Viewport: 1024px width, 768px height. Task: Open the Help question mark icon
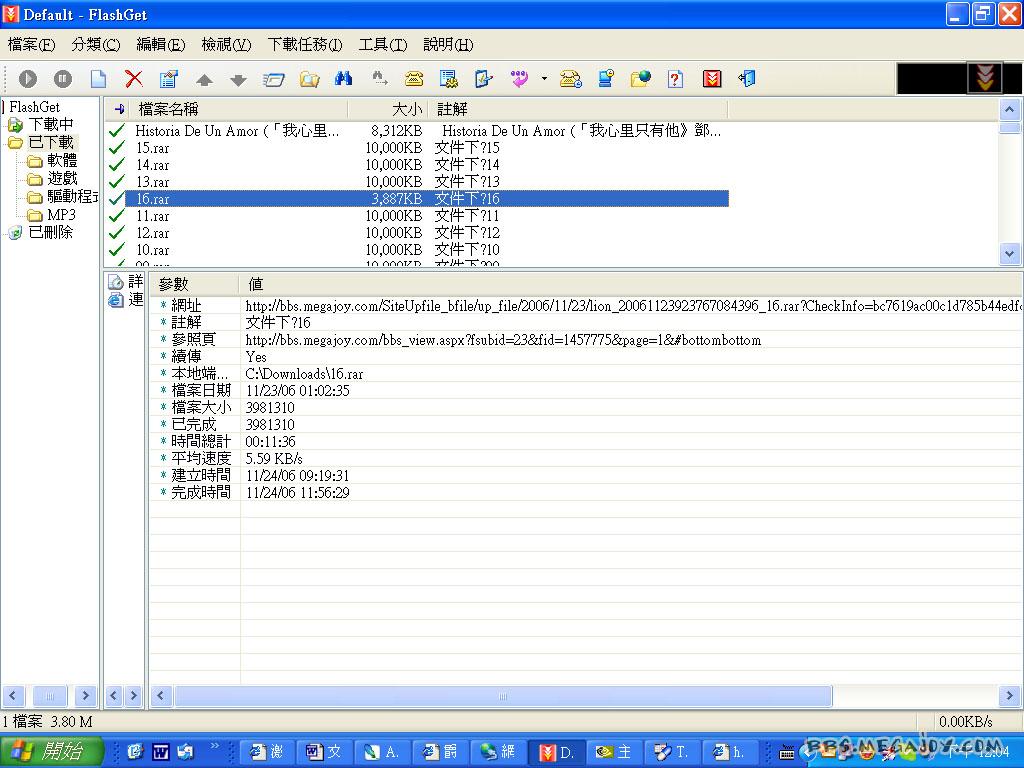(676, 79)
